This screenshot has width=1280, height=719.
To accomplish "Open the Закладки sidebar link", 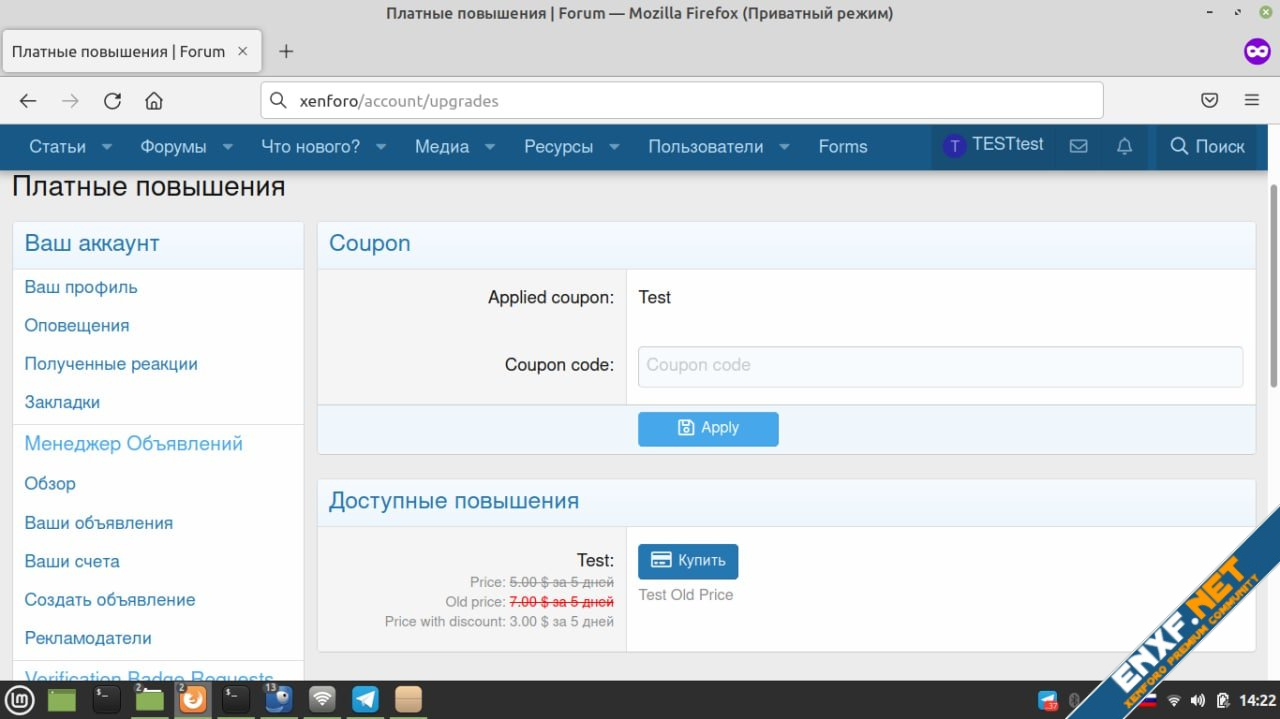I will (62, 402).
